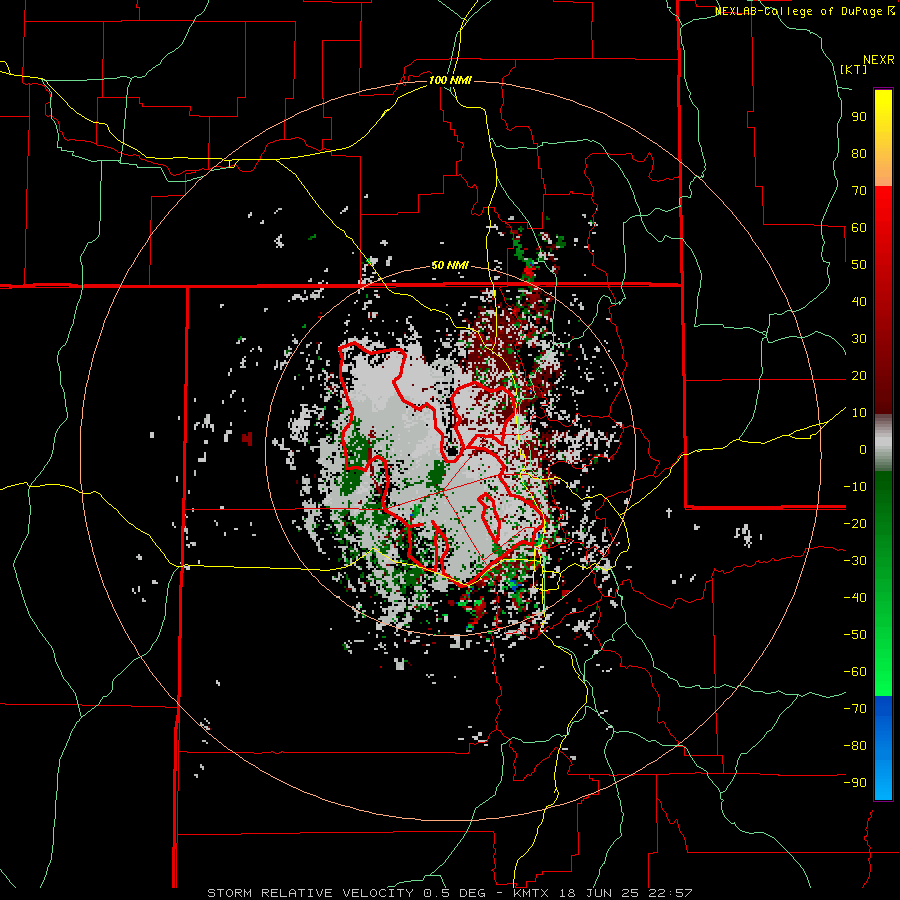Click the 90 value on the velocity scale
Viewport: 900px width, 900px height.
coord(859,117)
